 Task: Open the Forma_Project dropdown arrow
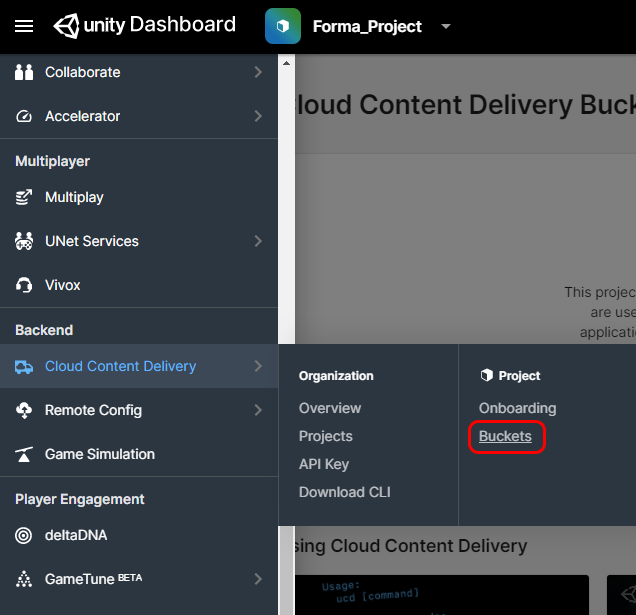[x=446, y=26]
